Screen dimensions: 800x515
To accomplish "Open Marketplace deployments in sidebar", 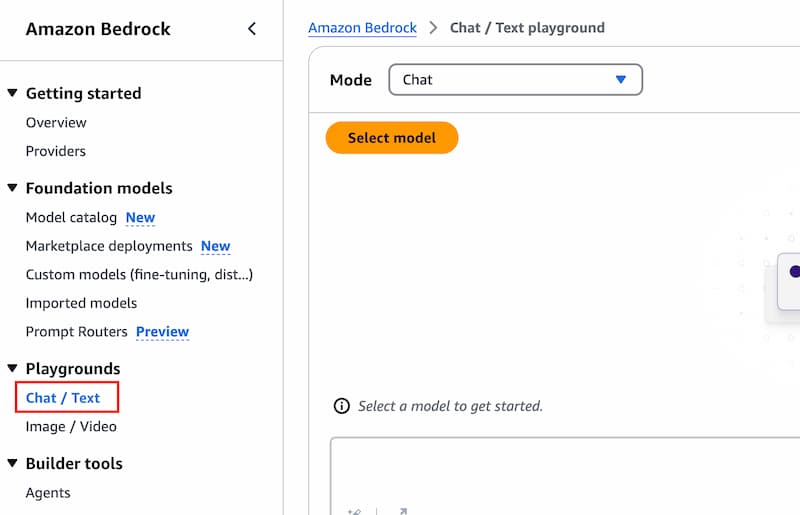I will click(x=109, y=246).
